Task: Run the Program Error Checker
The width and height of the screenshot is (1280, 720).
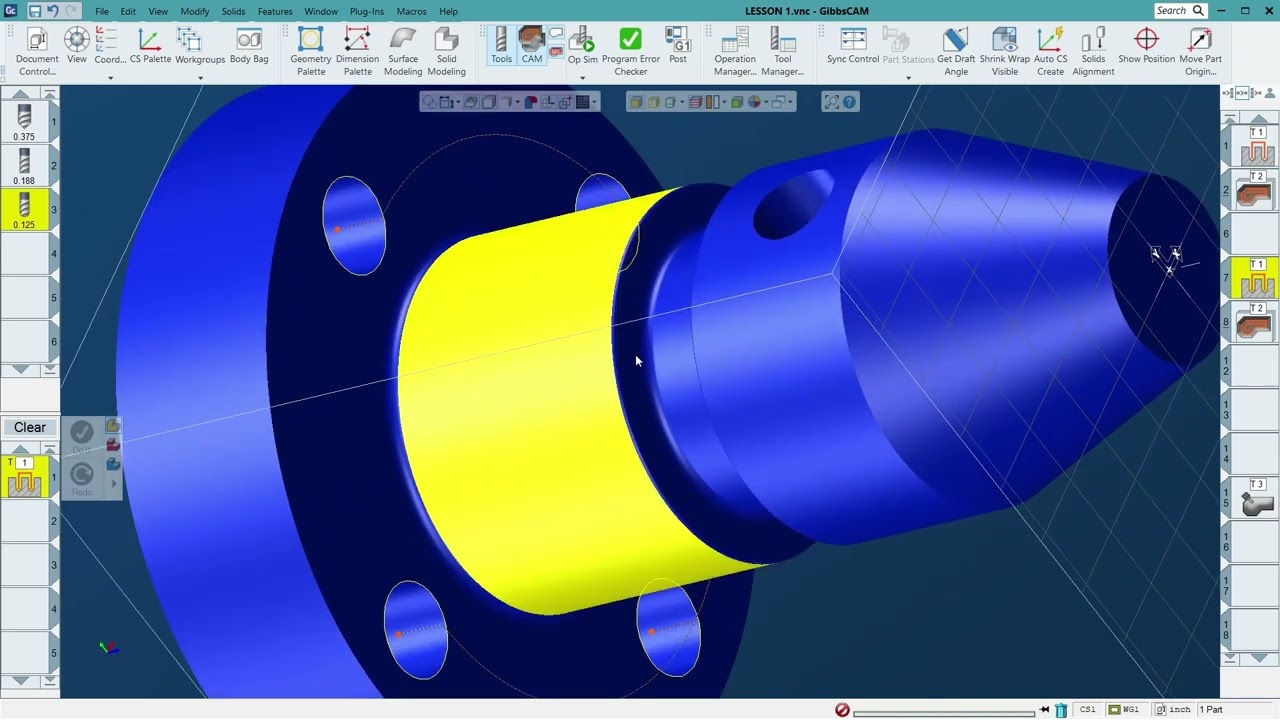Action: click(631, 52)
